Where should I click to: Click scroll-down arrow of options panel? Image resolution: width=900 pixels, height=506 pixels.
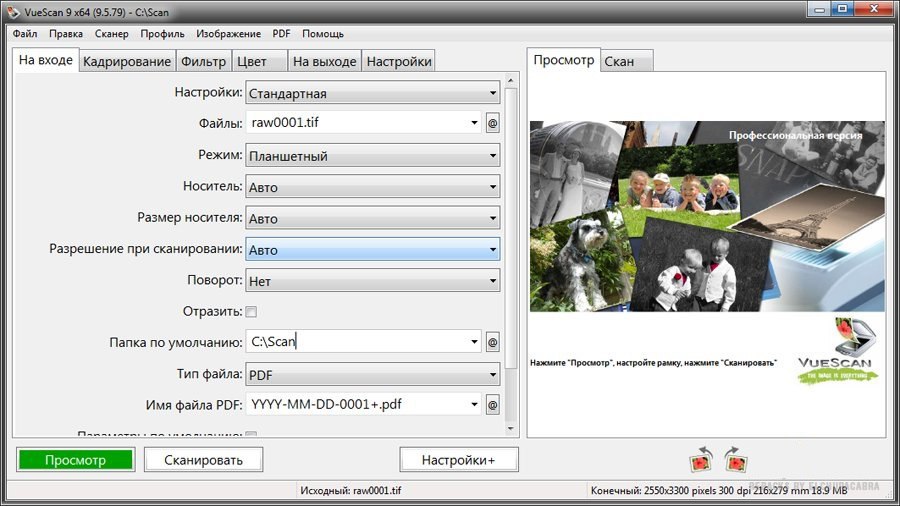pos(511,429)
